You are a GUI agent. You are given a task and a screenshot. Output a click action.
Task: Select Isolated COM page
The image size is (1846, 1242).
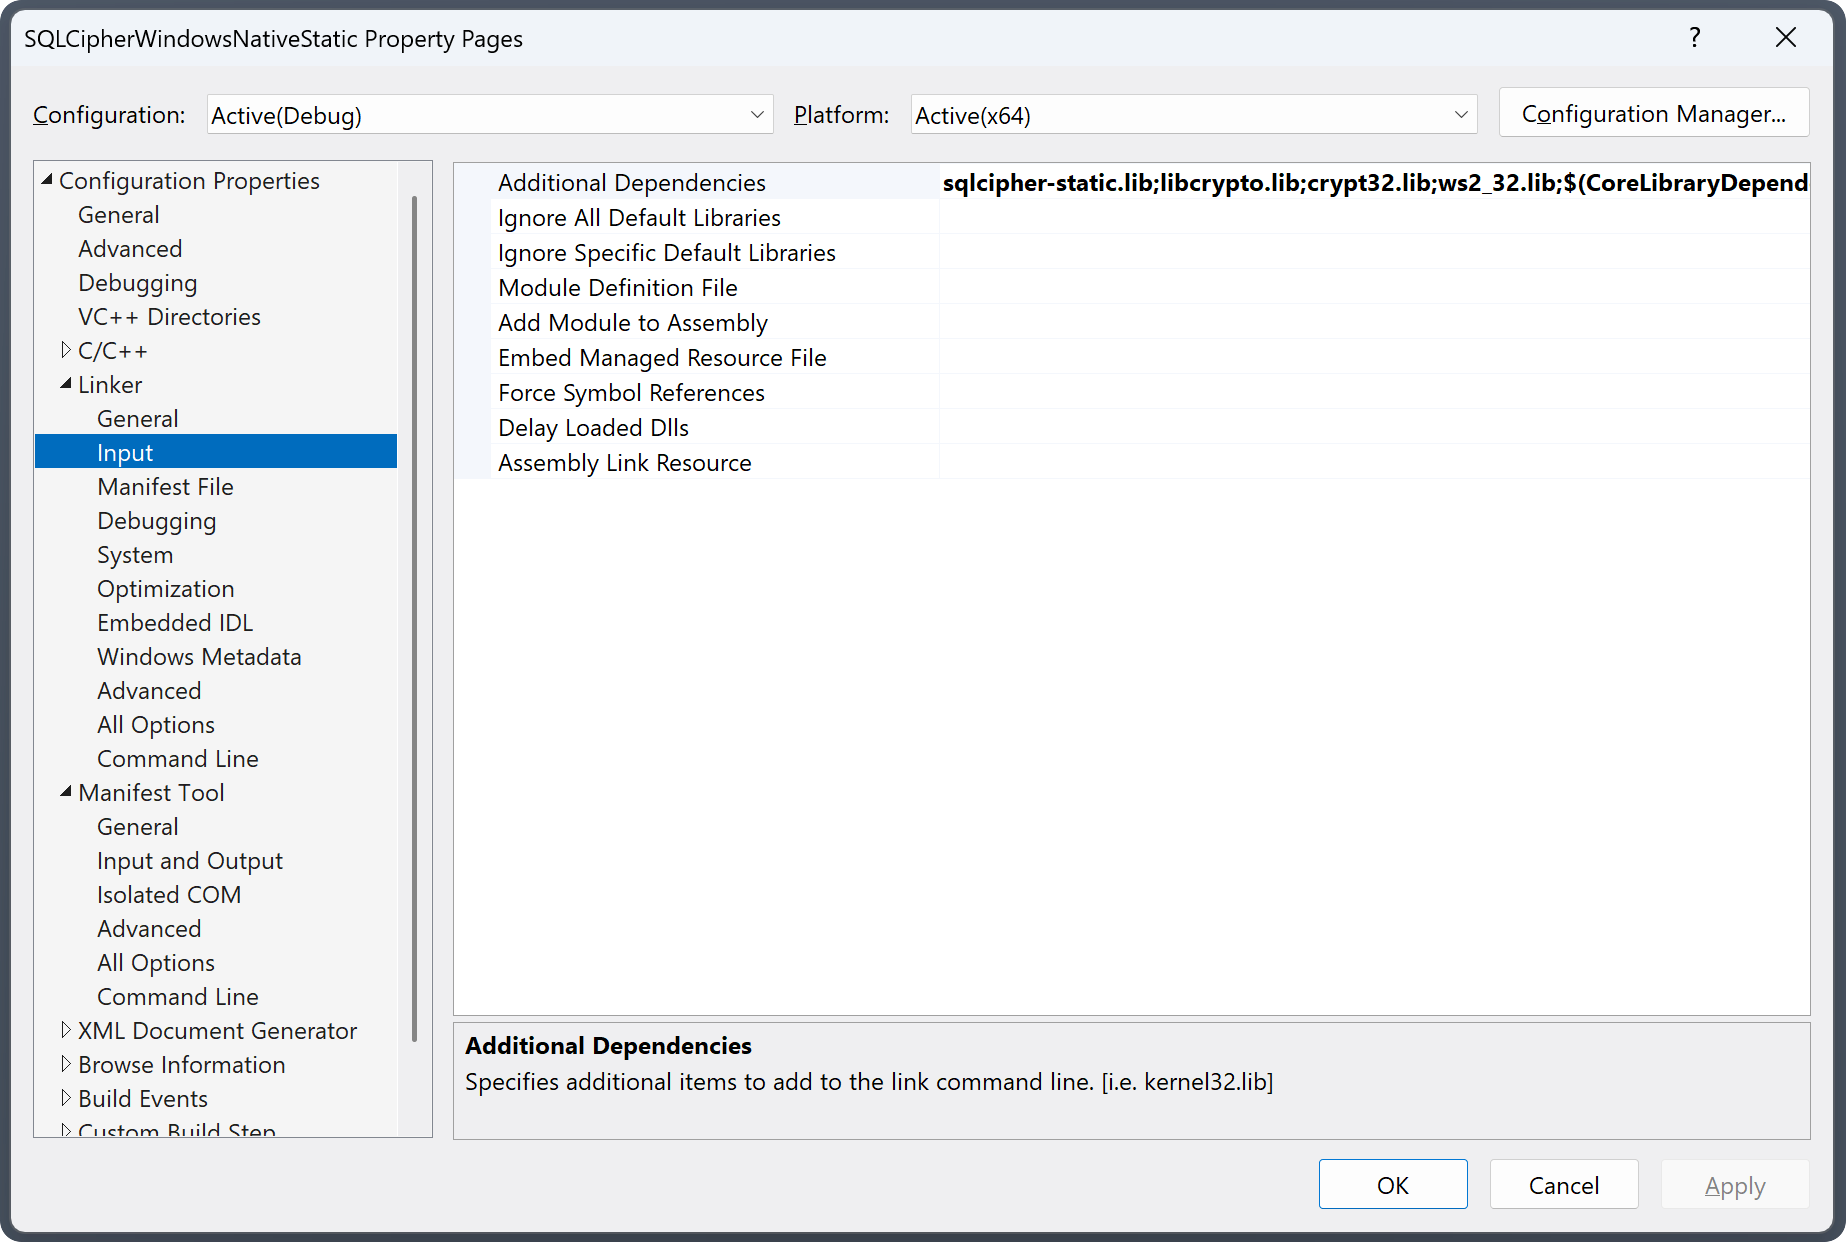(169, 895)
